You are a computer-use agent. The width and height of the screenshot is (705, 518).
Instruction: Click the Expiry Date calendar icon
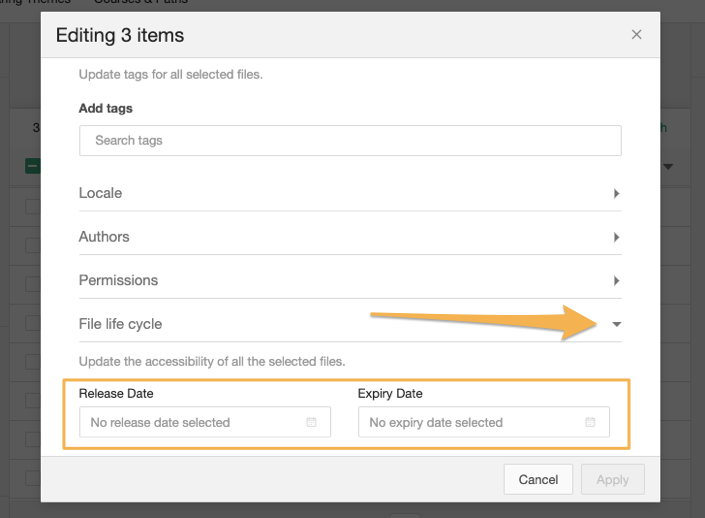click(590, 422)
